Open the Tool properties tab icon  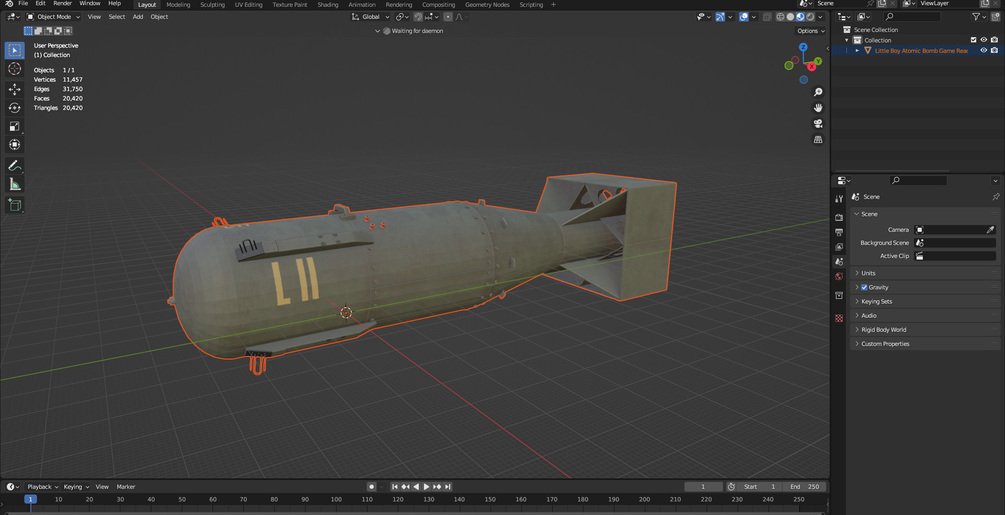click(x=839, y=199)
